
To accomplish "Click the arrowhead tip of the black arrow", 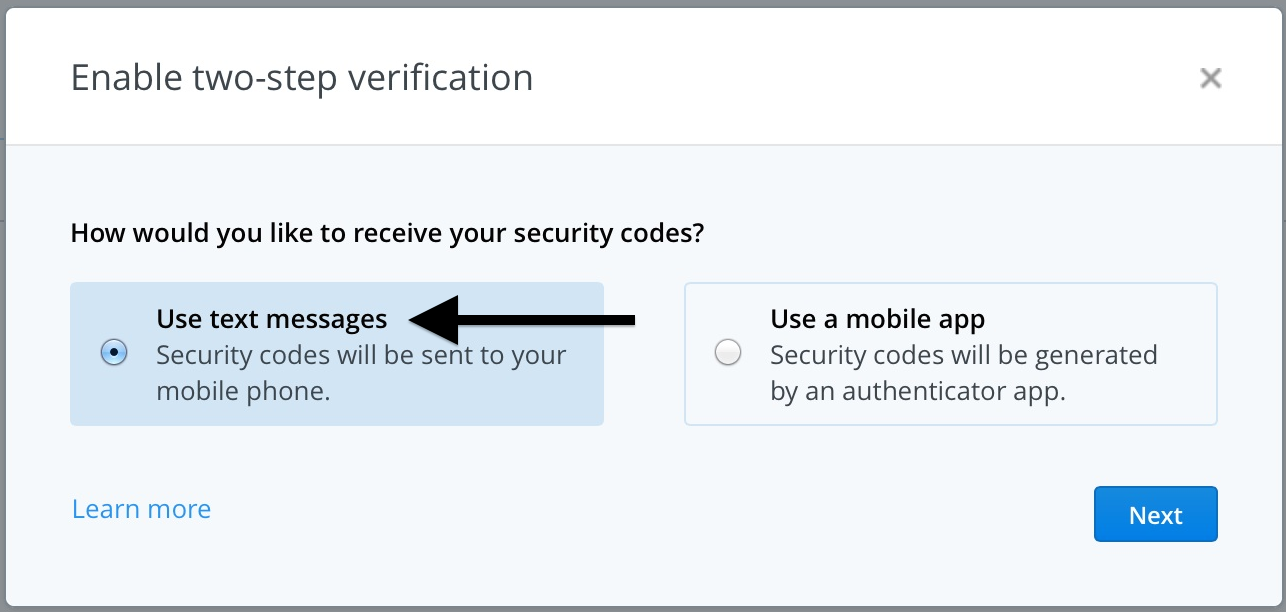I will (x=416, y=320).
